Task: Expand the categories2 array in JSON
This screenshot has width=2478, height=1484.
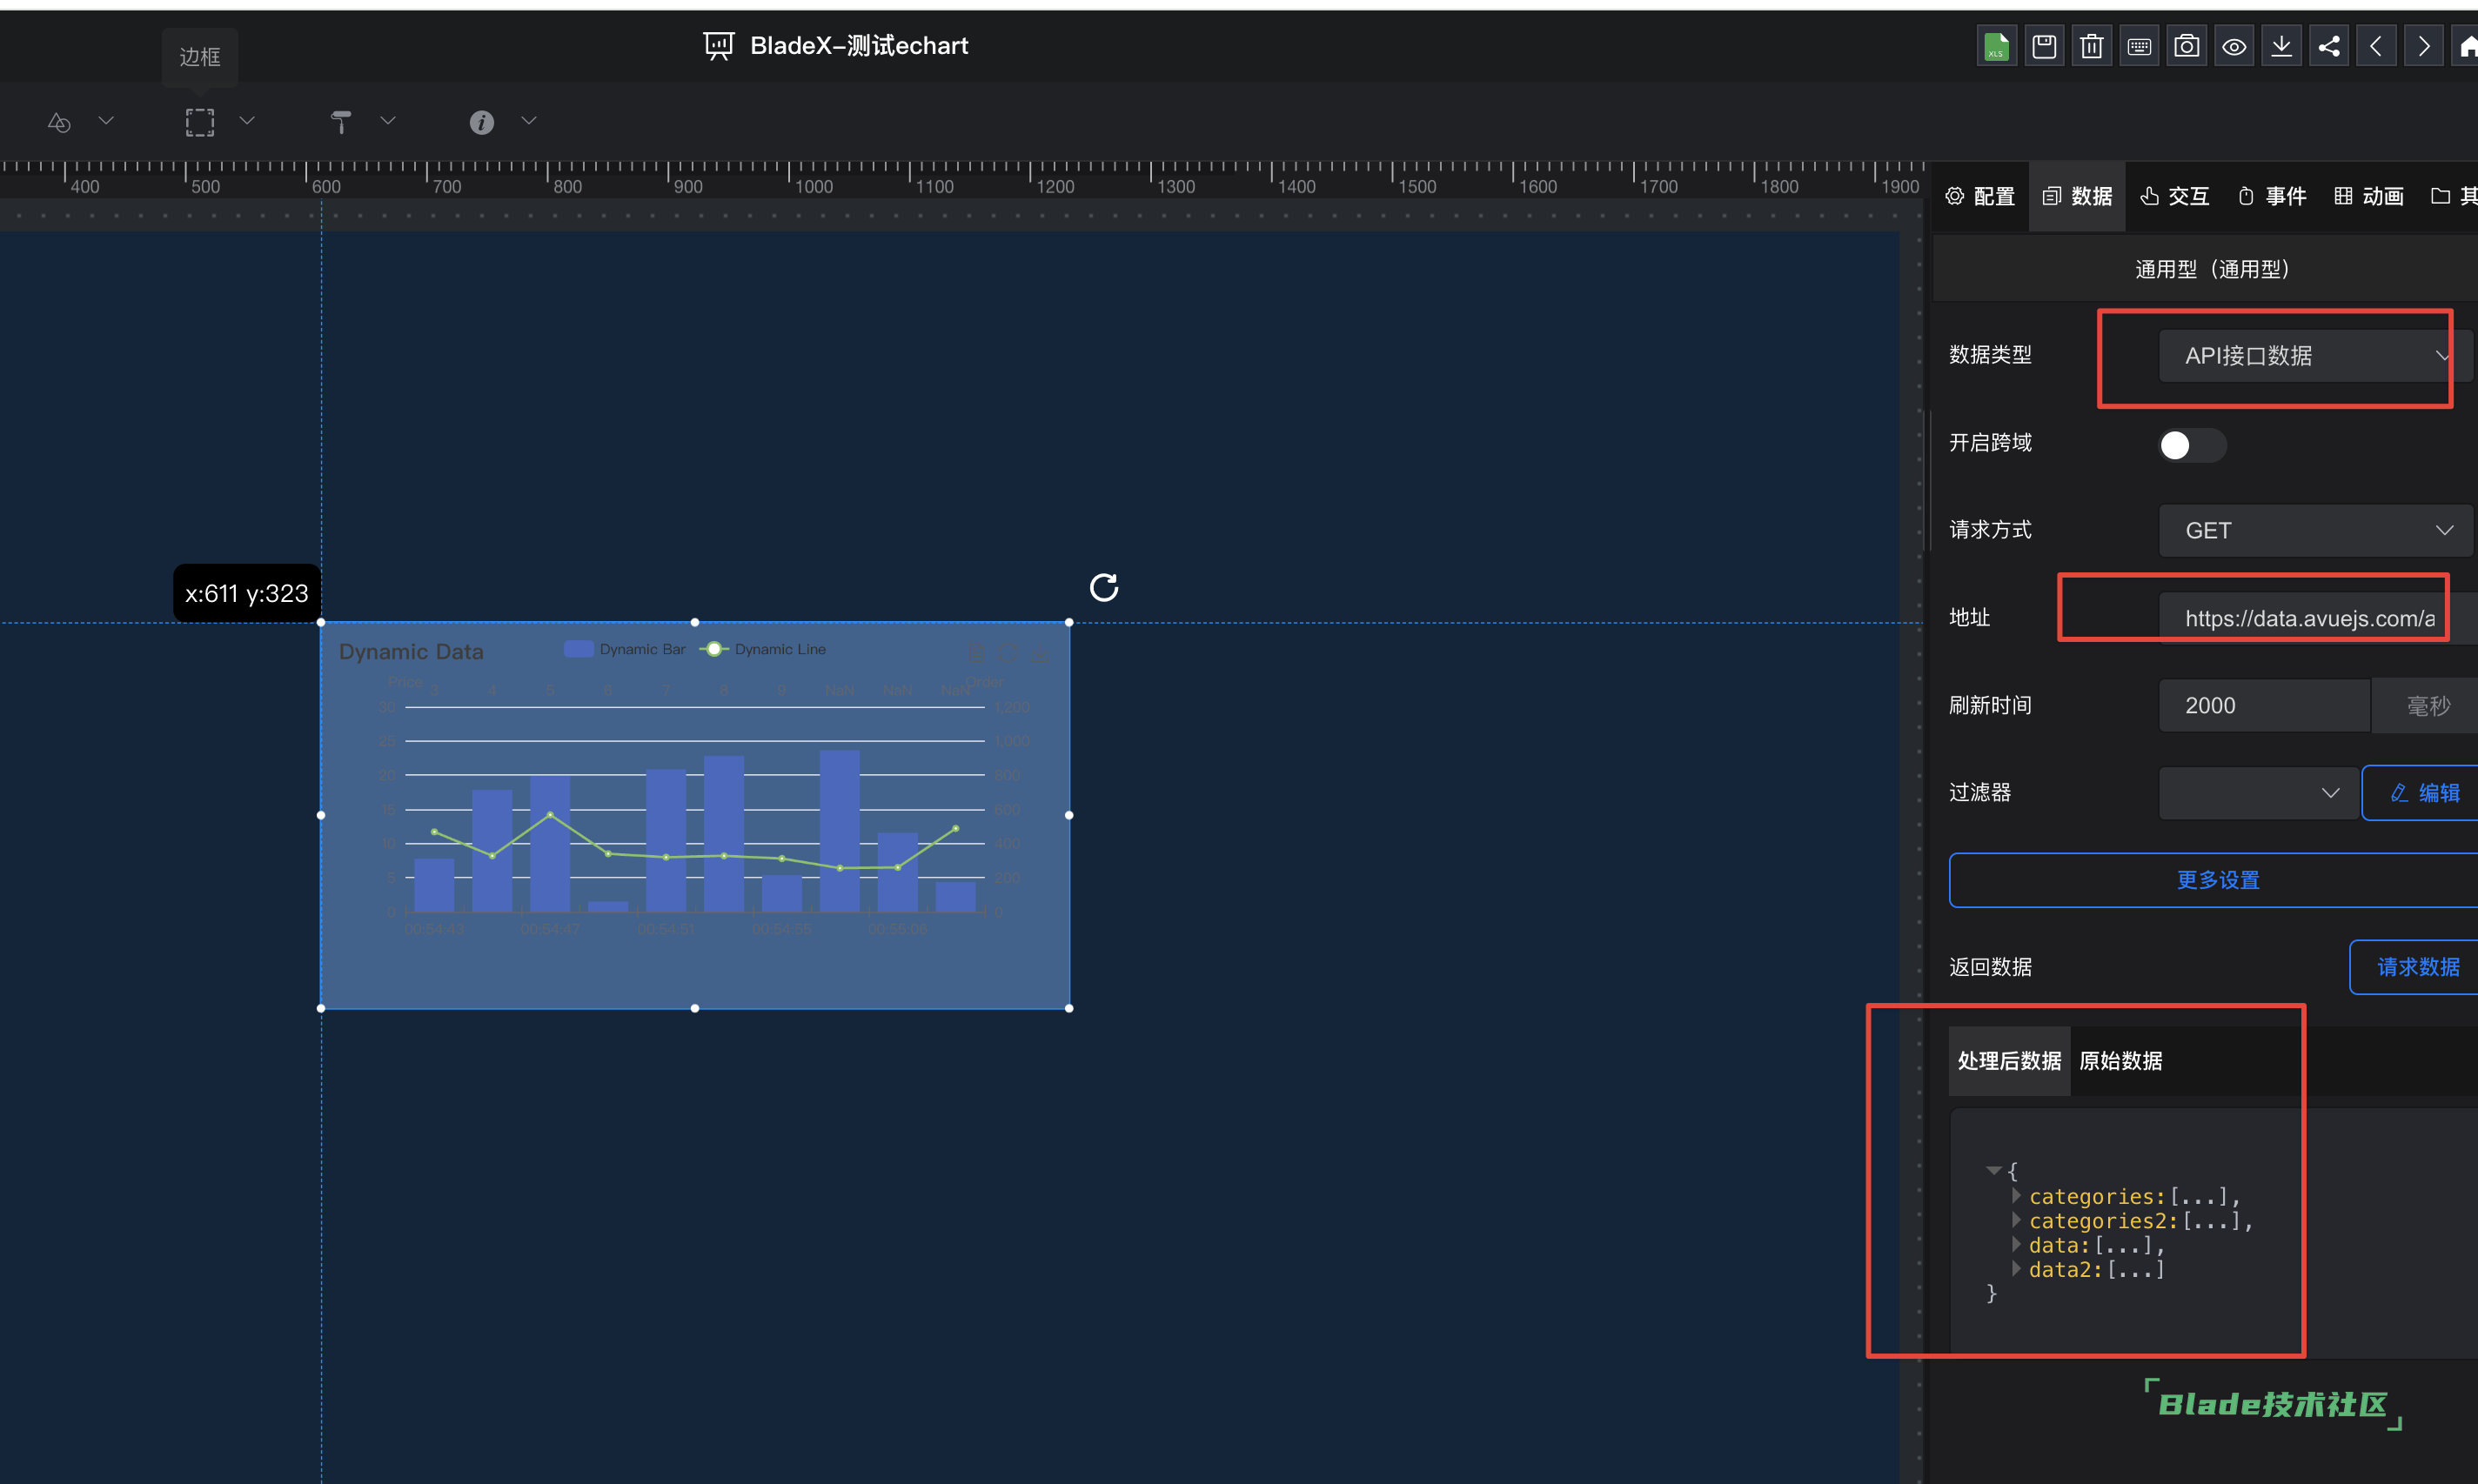Action: click(2016, 1220)
